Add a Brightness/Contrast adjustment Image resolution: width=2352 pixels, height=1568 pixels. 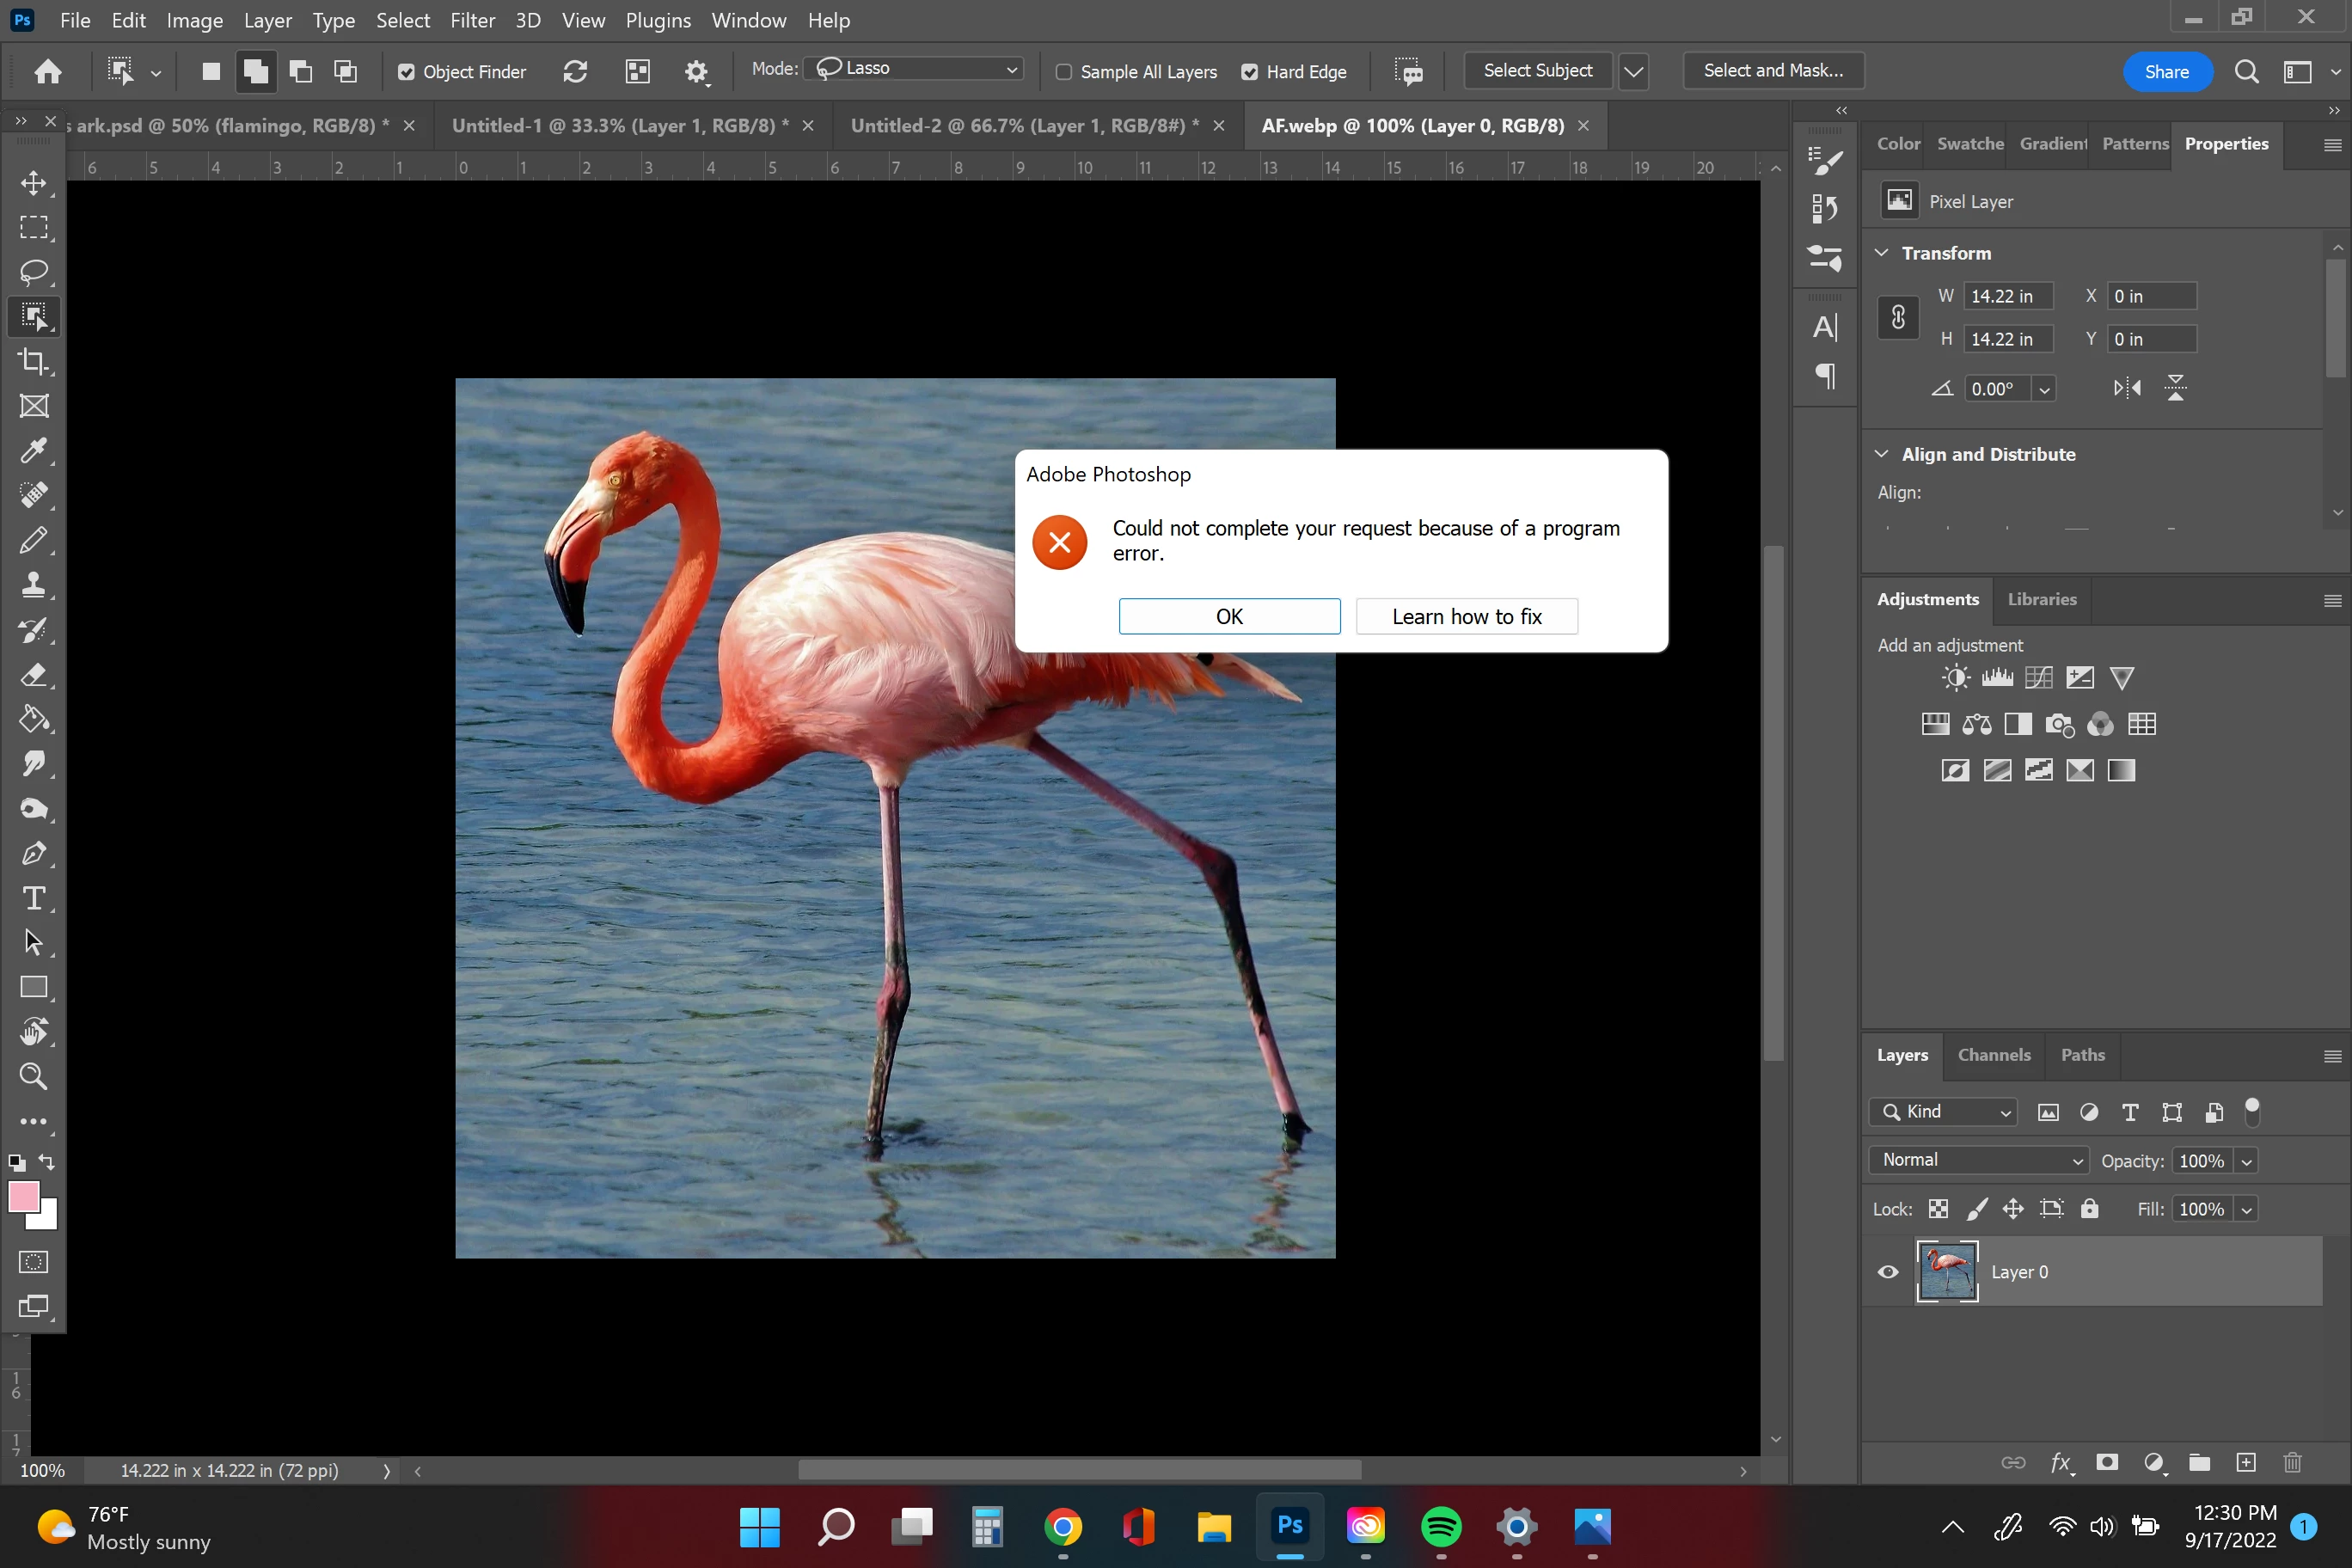click(1955, 678)
